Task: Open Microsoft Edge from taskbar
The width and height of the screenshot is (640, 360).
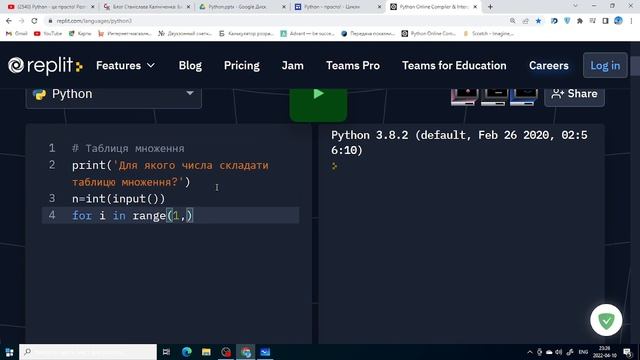Action: pos(187,352)
